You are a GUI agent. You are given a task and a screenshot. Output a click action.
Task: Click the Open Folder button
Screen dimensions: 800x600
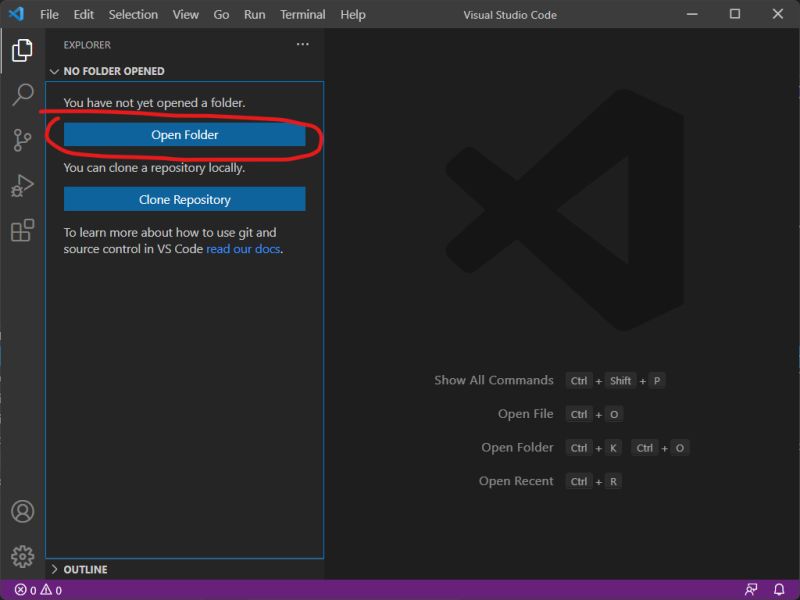click(185, 134)
